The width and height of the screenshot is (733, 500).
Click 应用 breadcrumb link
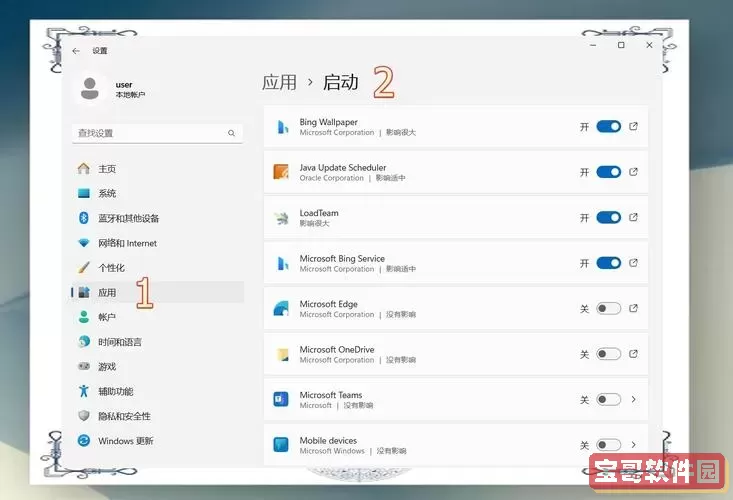pos(279,82)
